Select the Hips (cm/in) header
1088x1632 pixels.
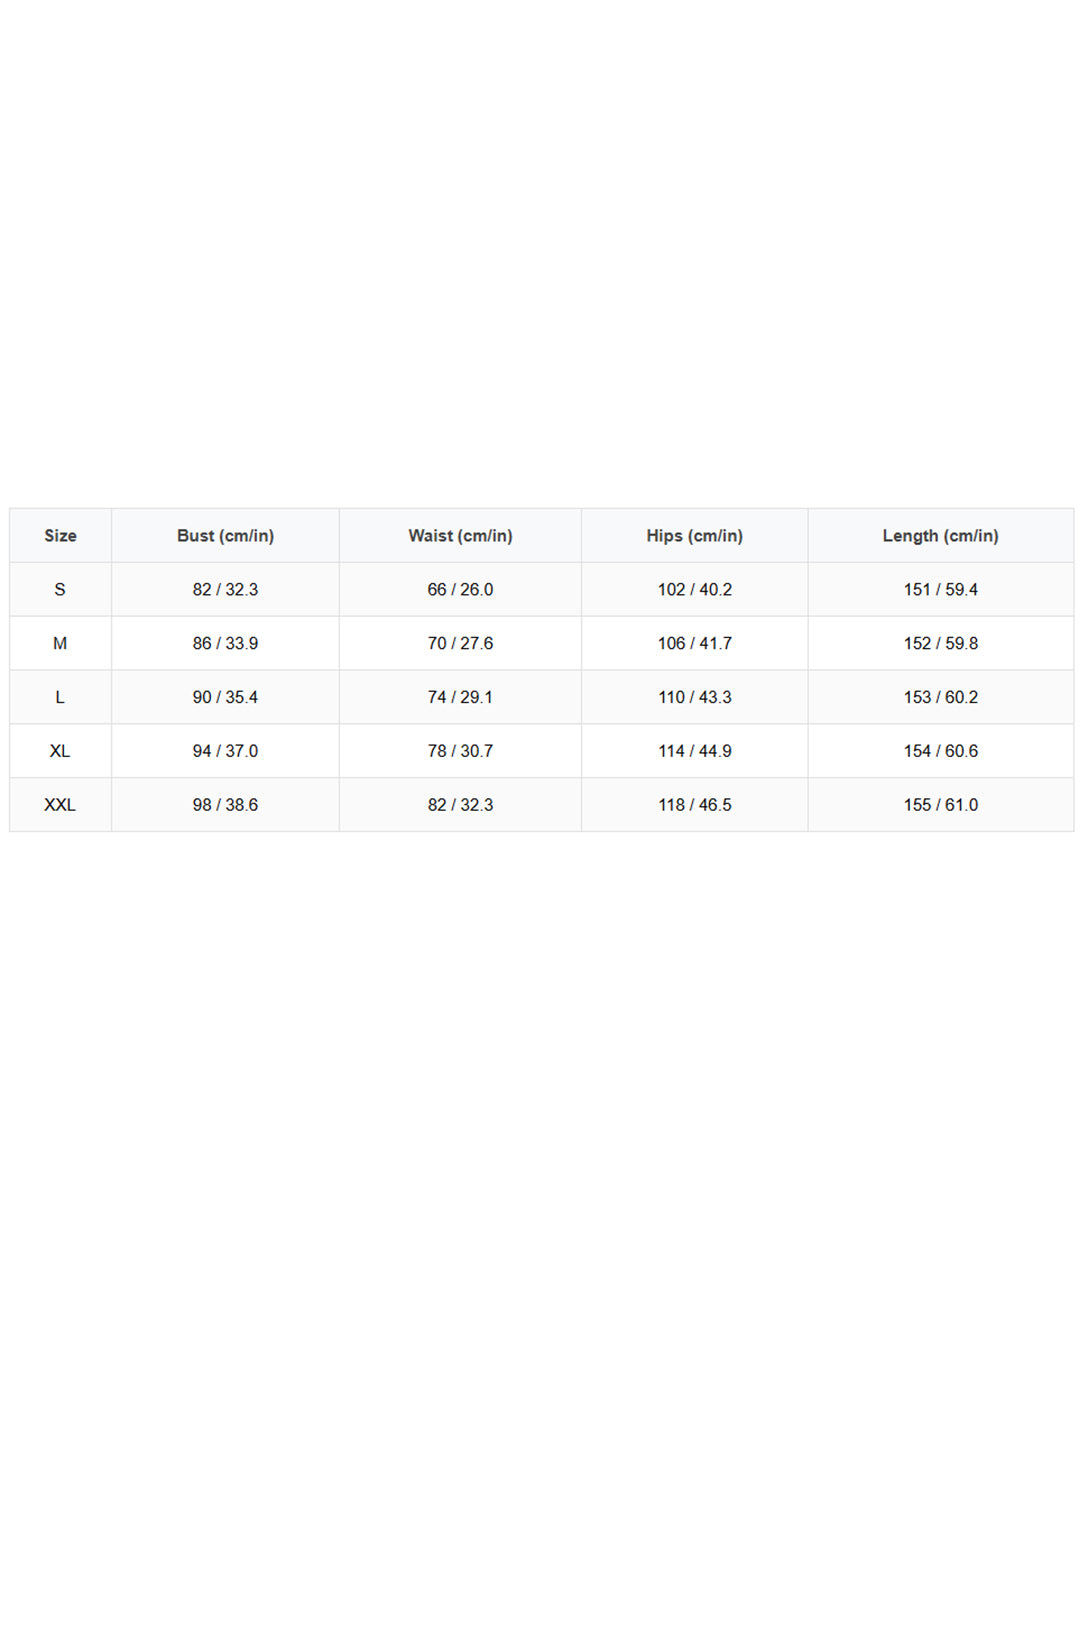coord(694,536)
